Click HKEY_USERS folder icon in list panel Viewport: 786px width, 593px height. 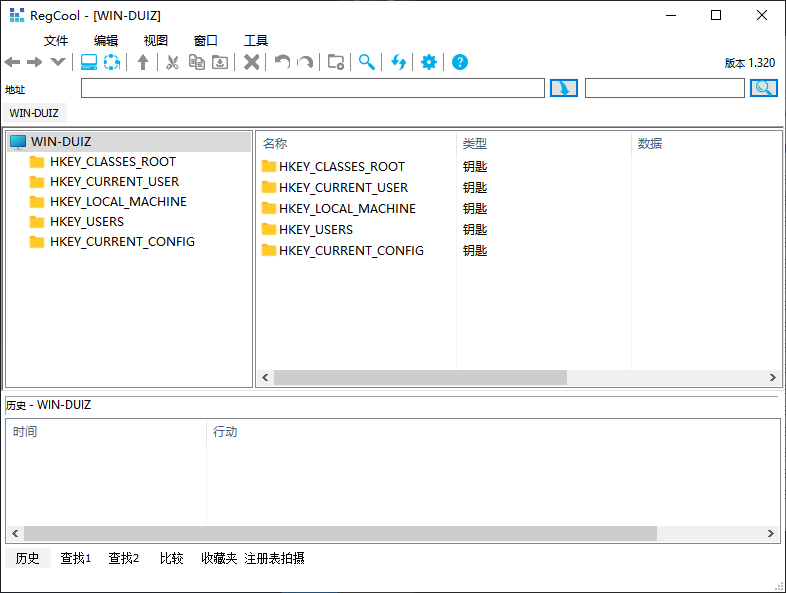coord(269,230)
